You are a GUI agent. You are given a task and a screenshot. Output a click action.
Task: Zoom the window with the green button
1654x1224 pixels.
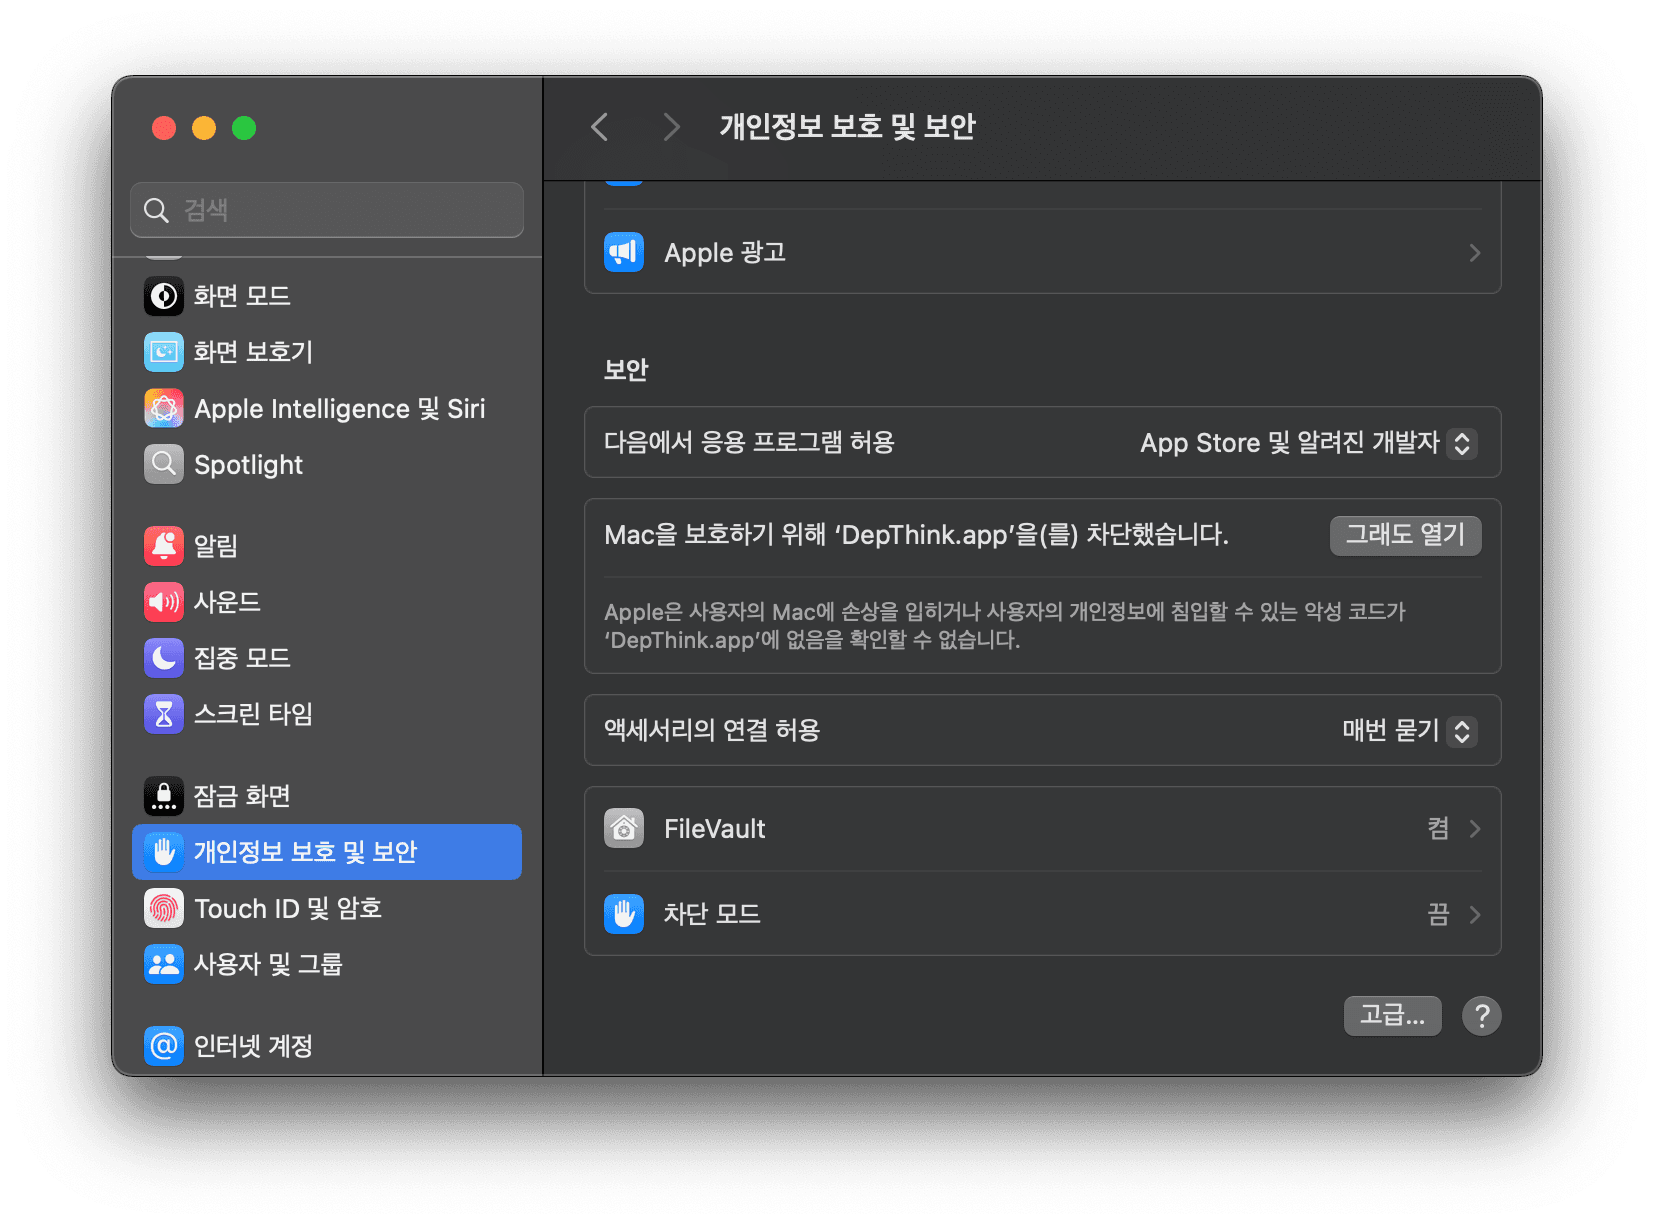[244, 128]
